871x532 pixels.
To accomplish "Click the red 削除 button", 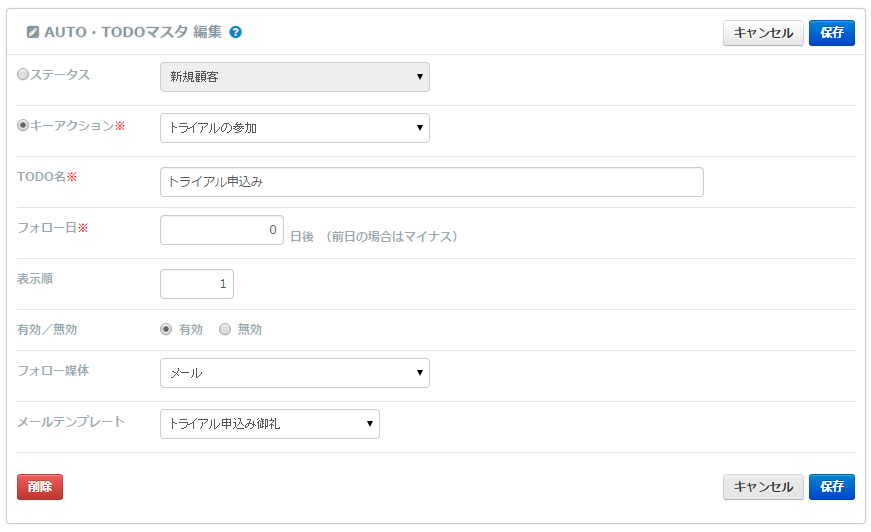I will (x=39, y=486).
